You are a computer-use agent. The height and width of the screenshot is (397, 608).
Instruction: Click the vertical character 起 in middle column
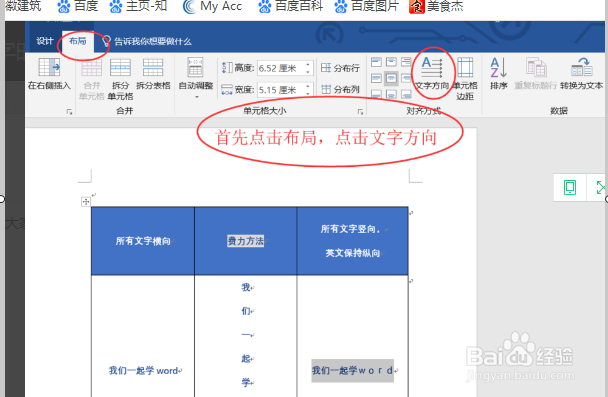tap(246, 358)
